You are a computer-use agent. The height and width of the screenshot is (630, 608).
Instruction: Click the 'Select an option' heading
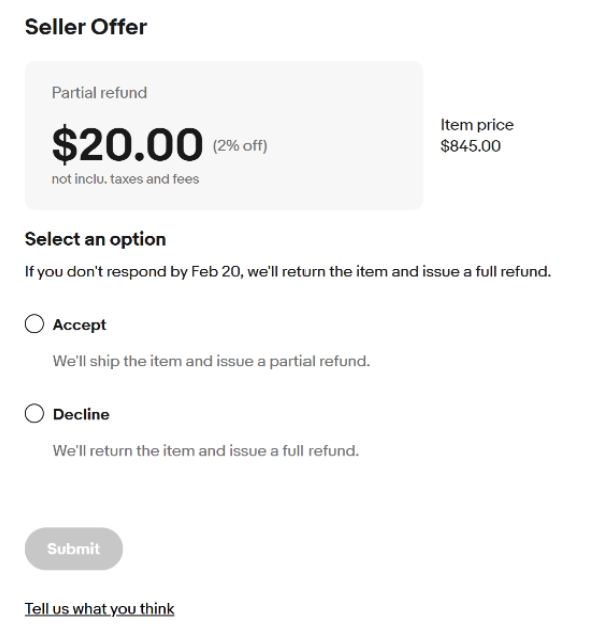pos(95,239)
